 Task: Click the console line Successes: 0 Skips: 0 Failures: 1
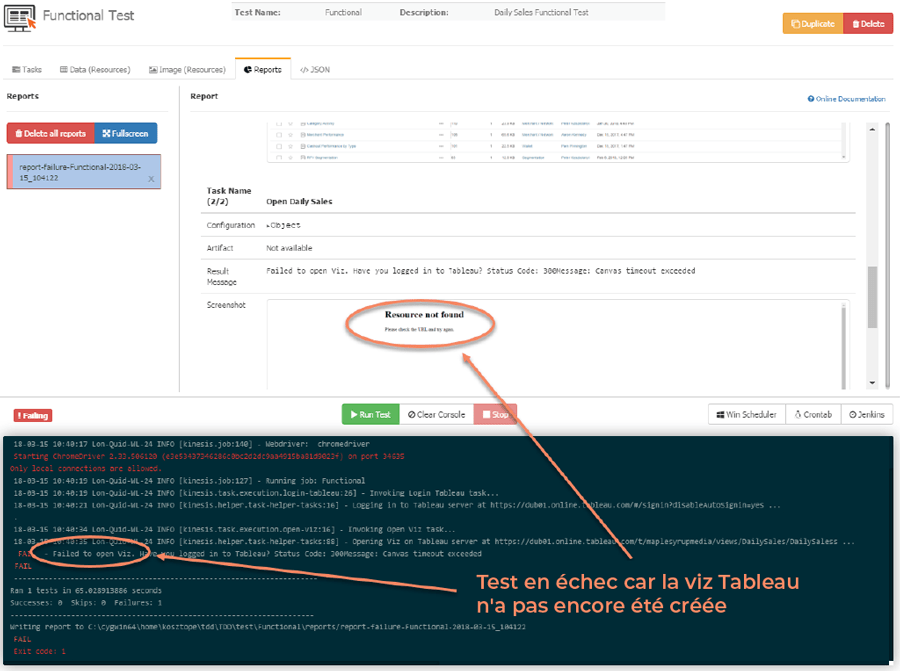(x=86, y=603)
